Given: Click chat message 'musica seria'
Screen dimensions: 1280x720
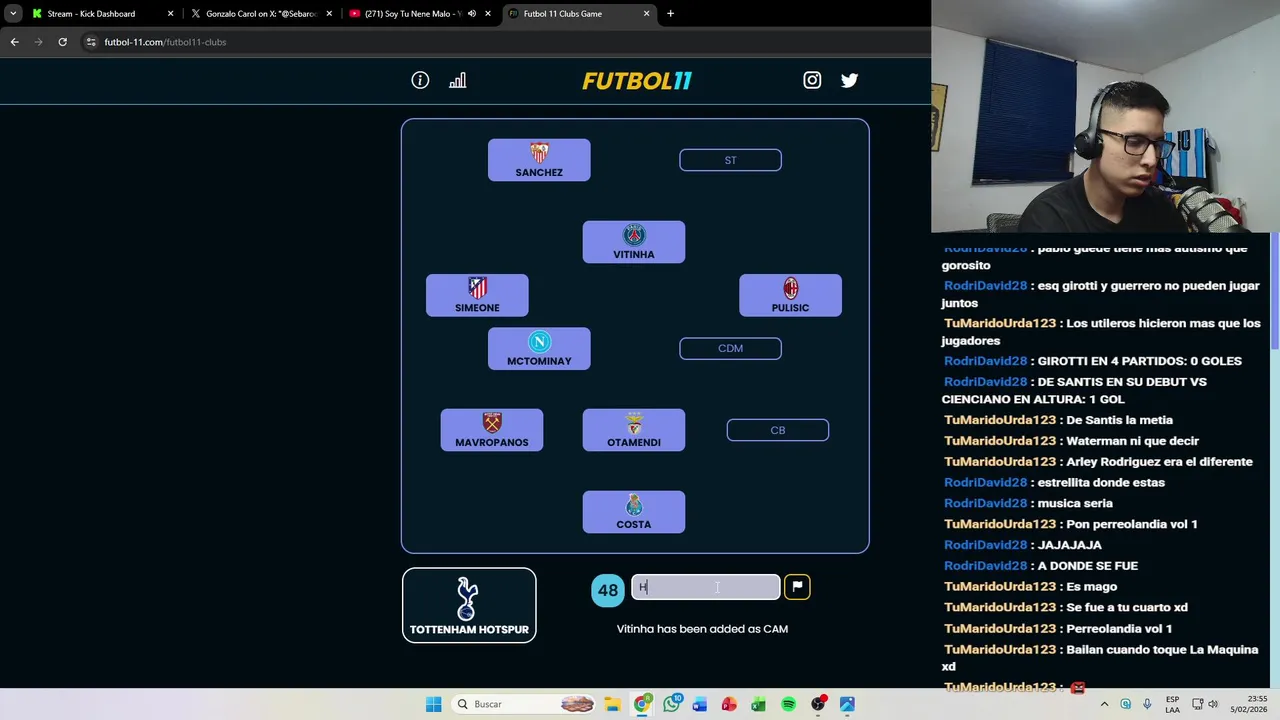Looking at the screenshot, I should click(x=1075, y=503).
